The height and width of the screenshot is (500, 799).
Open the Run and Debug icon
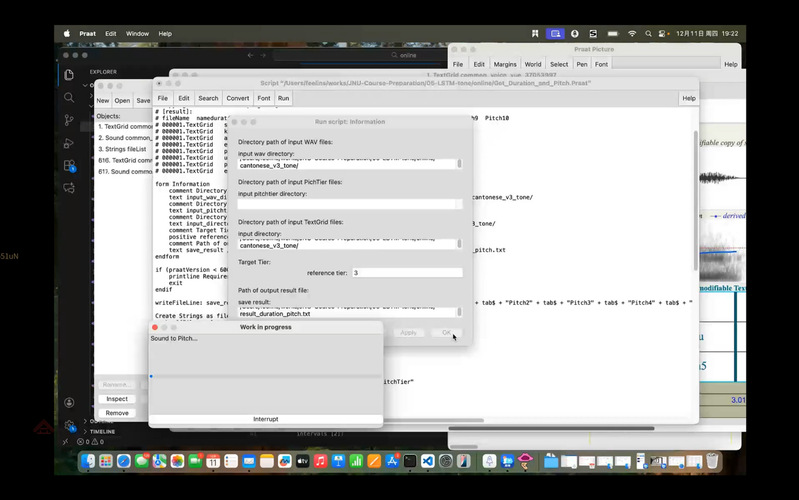coord(69,144)
